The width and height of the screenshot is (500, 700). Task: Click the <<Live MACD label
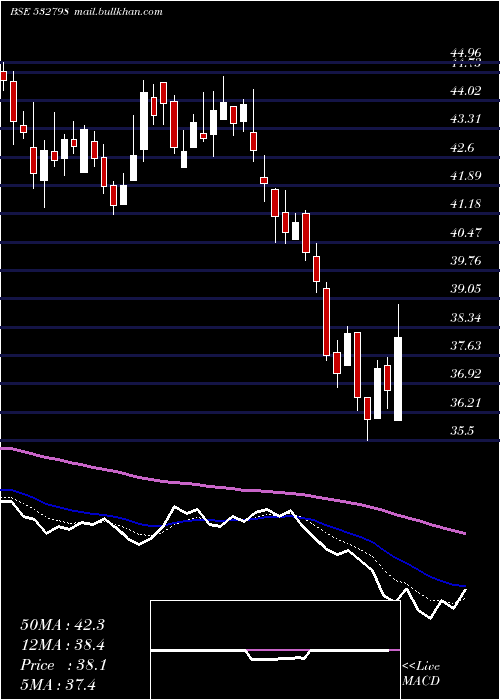coord(421,673)
